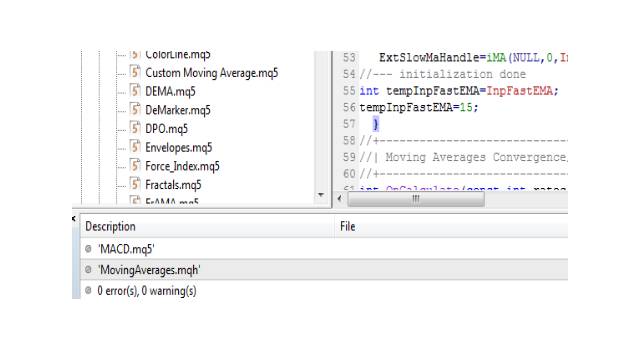Screen dimensions: 640x360
Task: Click code line 55 with tempInpFastEMA declaration
Action: point(459,91)
